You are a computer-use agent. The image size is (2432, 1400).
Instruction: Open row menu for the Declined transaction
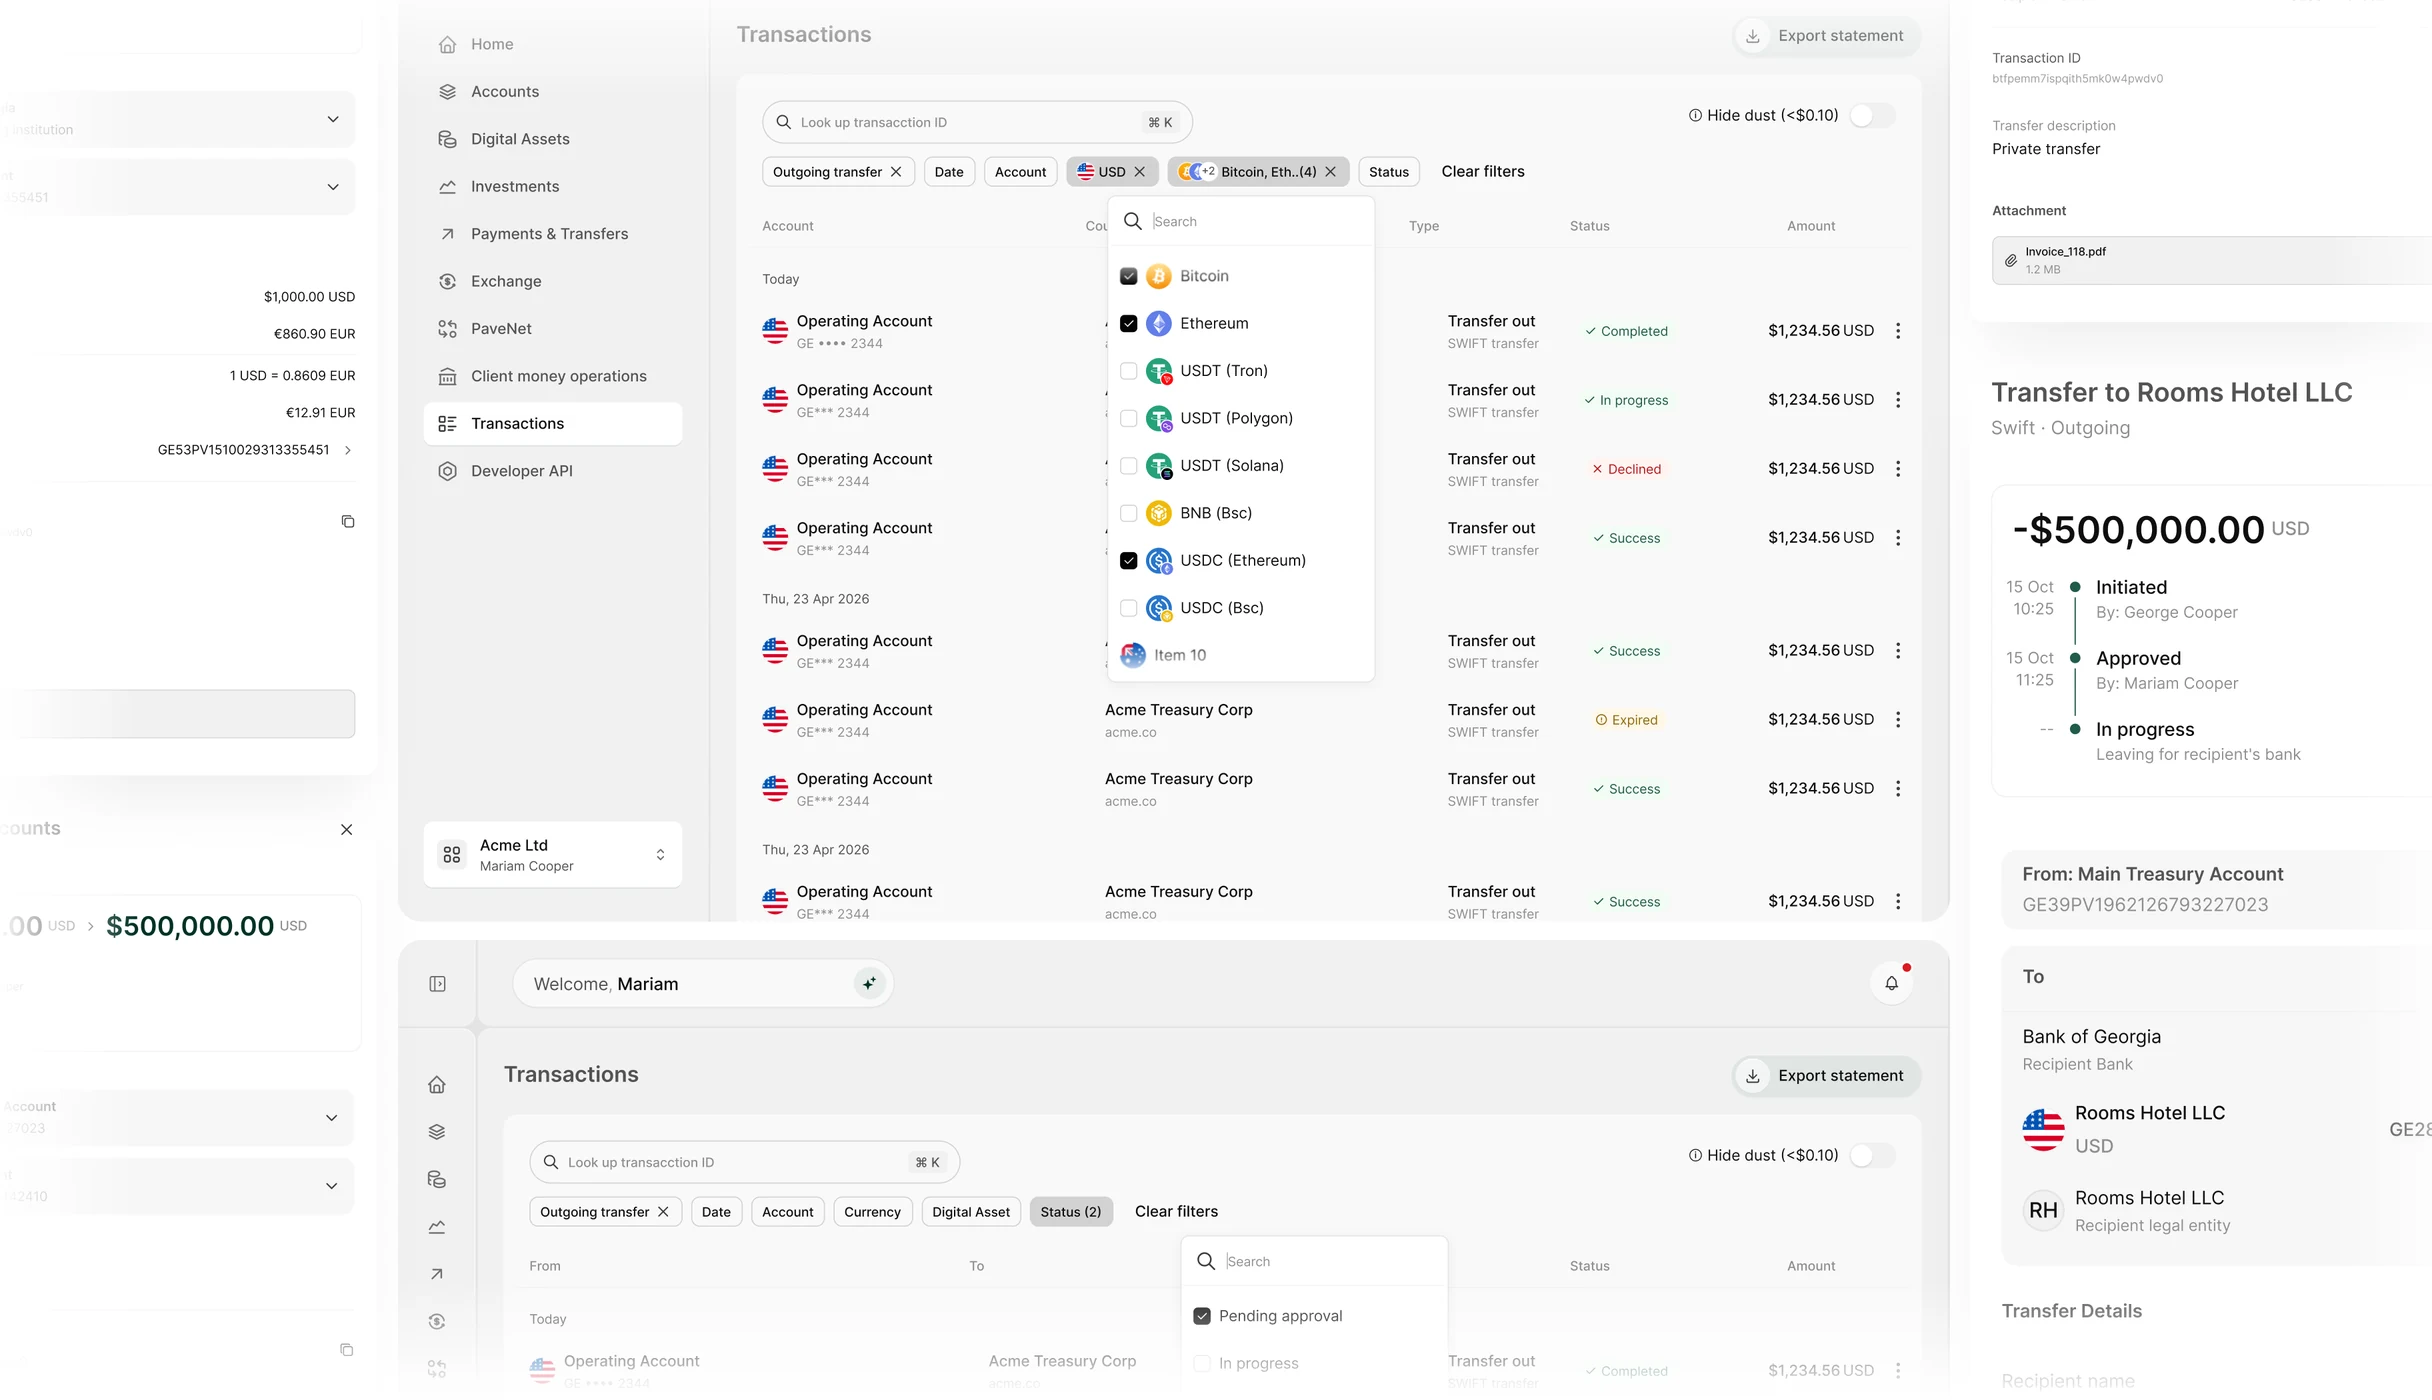click(1898, 469)
